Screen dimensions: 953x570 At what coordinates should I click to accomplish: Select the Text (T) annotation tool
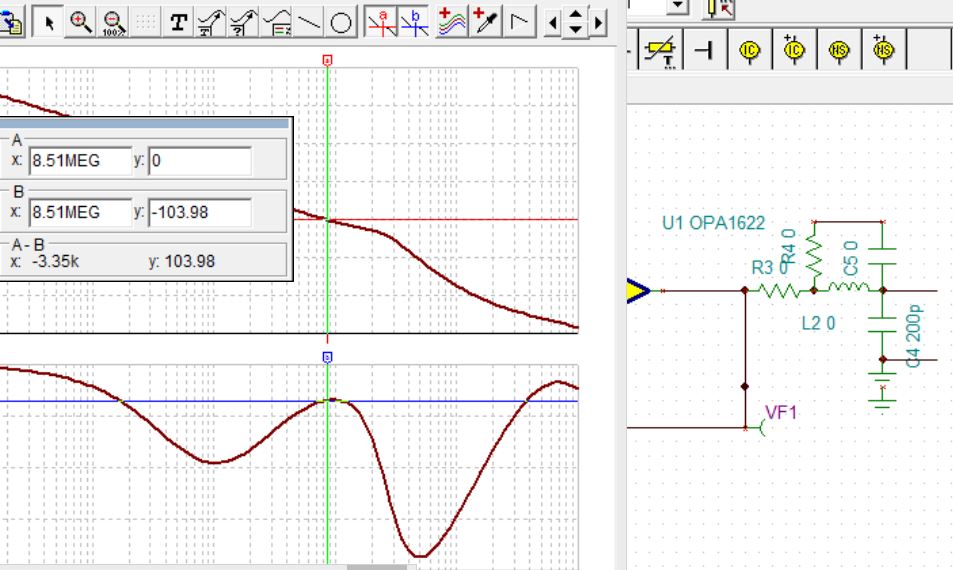point(178,22)
